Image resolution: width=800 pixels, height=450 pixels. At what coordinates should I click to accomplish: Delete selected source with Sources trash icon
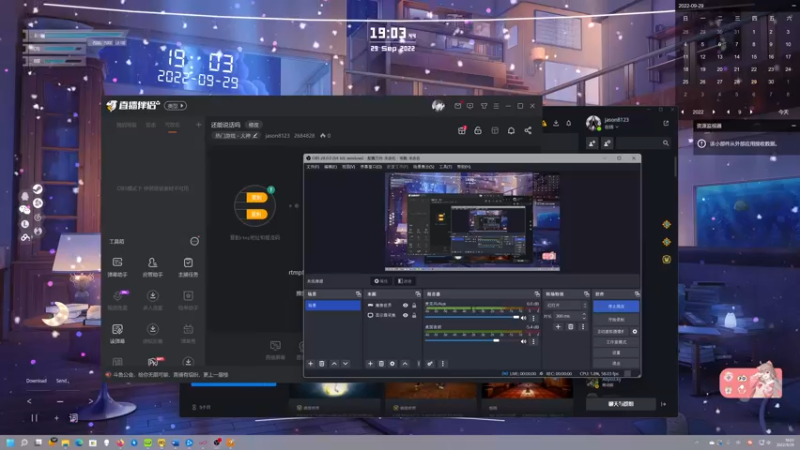pyautogui.click(x=381, y=364)
